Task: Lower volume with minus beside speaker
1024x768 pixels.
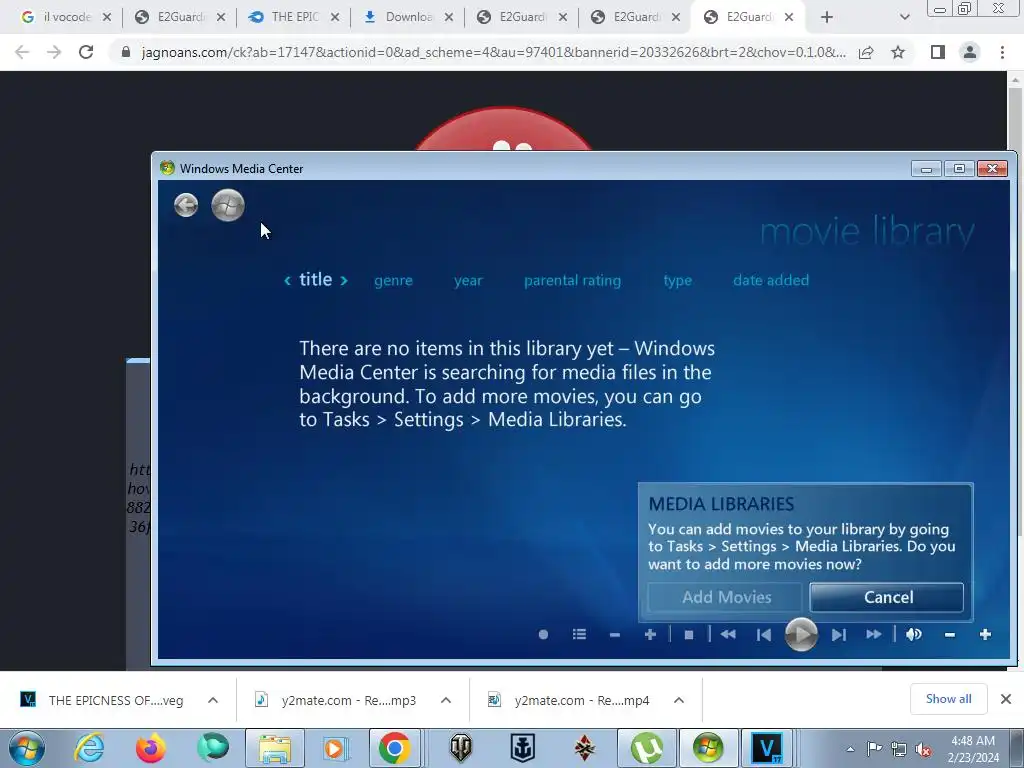Action: point(950,634)
